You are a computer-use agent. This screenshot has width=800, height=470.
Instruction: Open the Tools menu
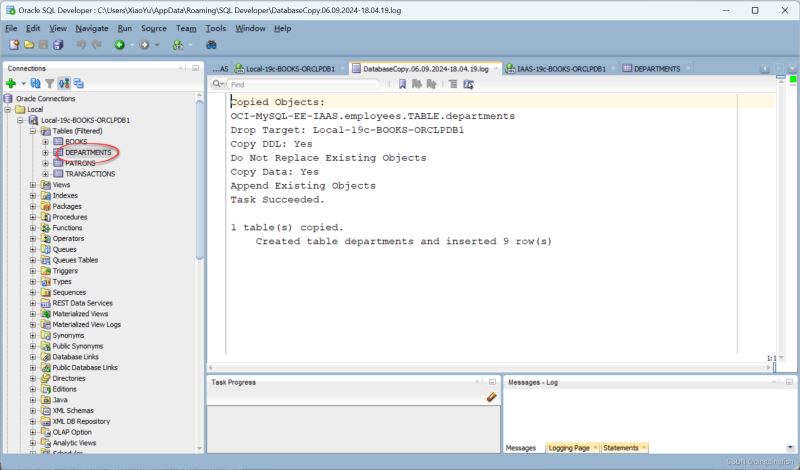[215, 28]
